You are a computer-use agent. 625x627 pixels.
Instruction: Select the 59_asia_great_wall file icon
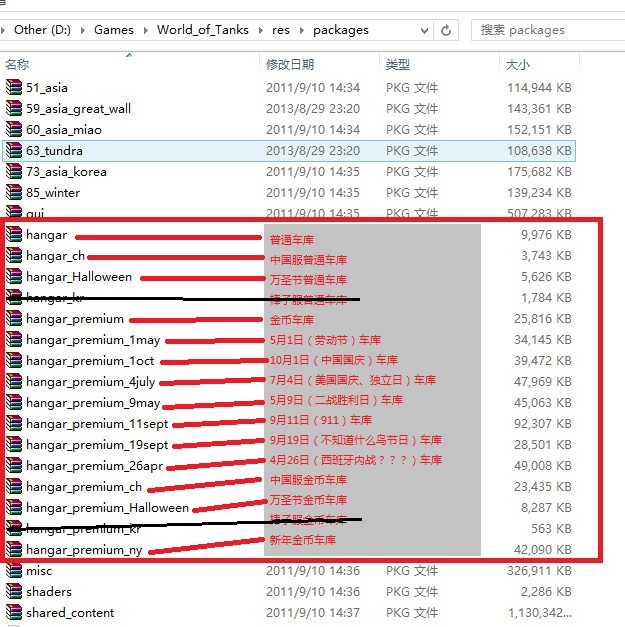[14, 108]
